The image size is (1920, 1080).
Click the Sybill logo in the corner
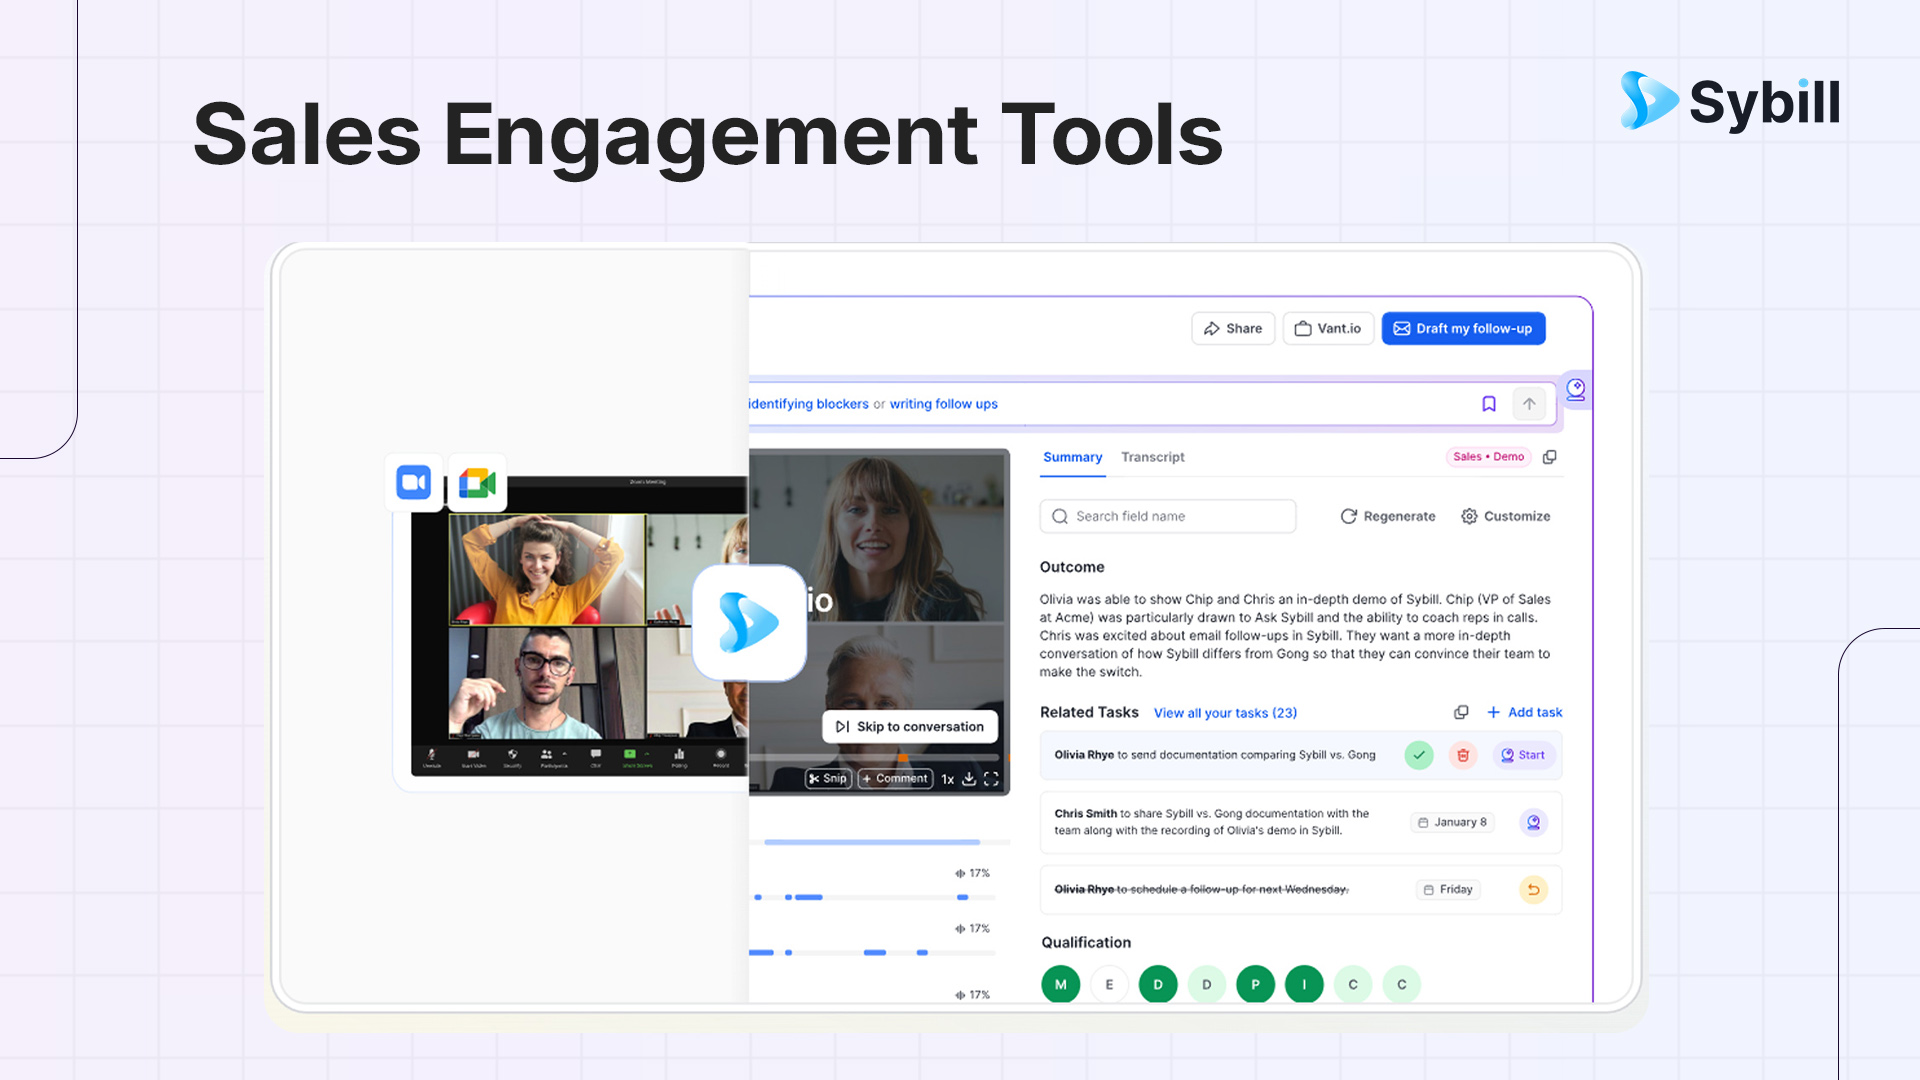click(x=1730, y=101)
